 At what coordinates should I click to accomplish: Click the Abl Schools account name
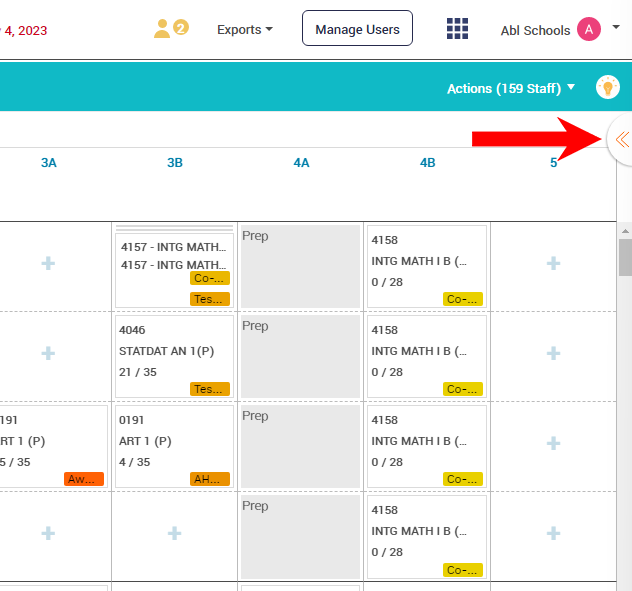[535, 30]
